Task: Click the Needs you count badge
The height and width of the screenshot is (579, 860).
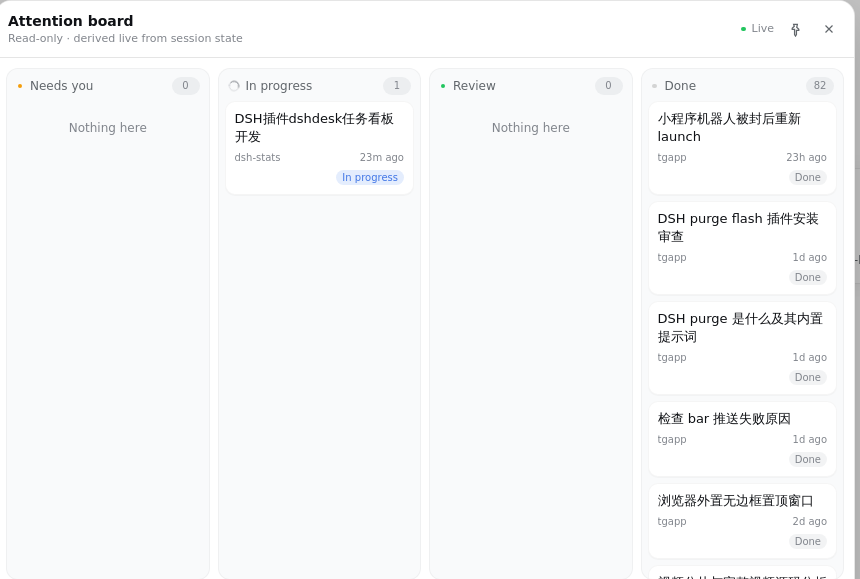Action: click(x=185, y=86)
